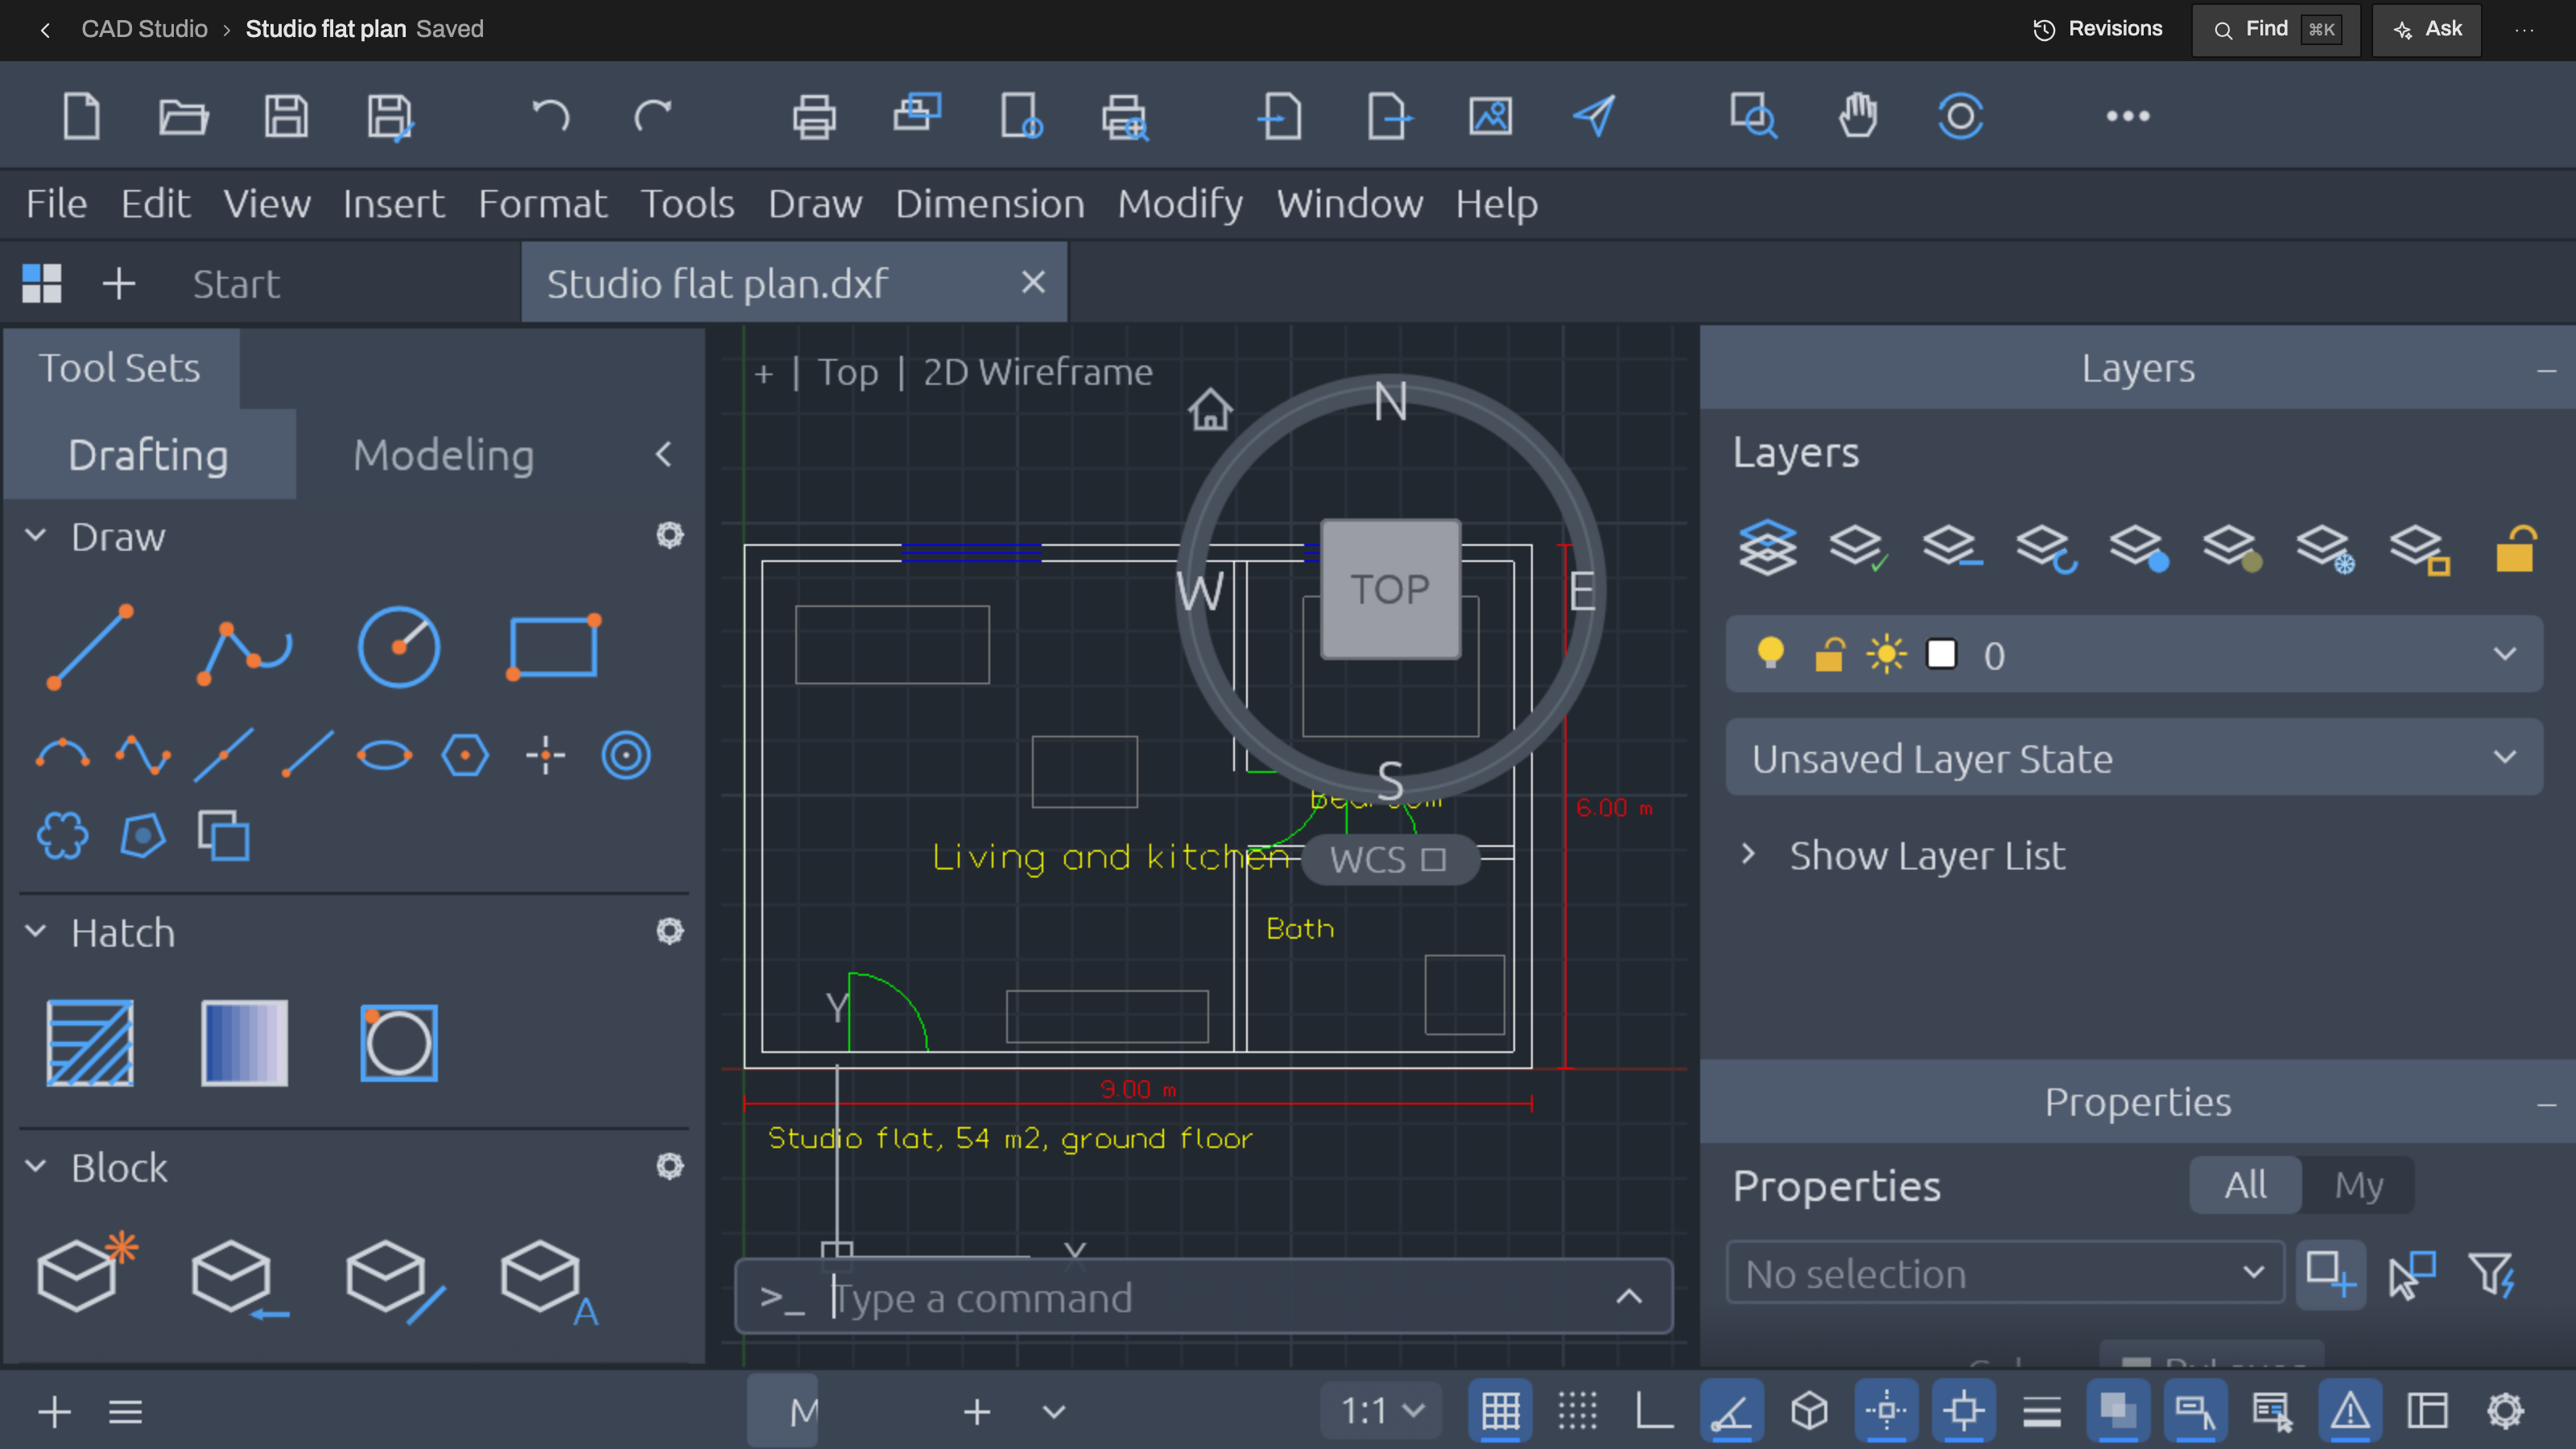
Task: Activate the Pan hand tool
Action: (1858, 116)
